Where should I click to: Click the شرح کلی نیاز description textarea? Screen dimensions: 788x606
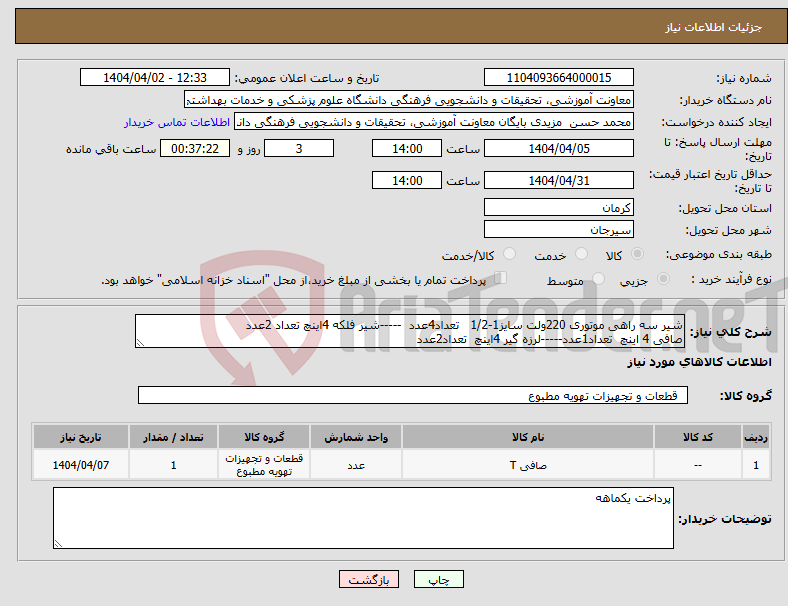410,331
